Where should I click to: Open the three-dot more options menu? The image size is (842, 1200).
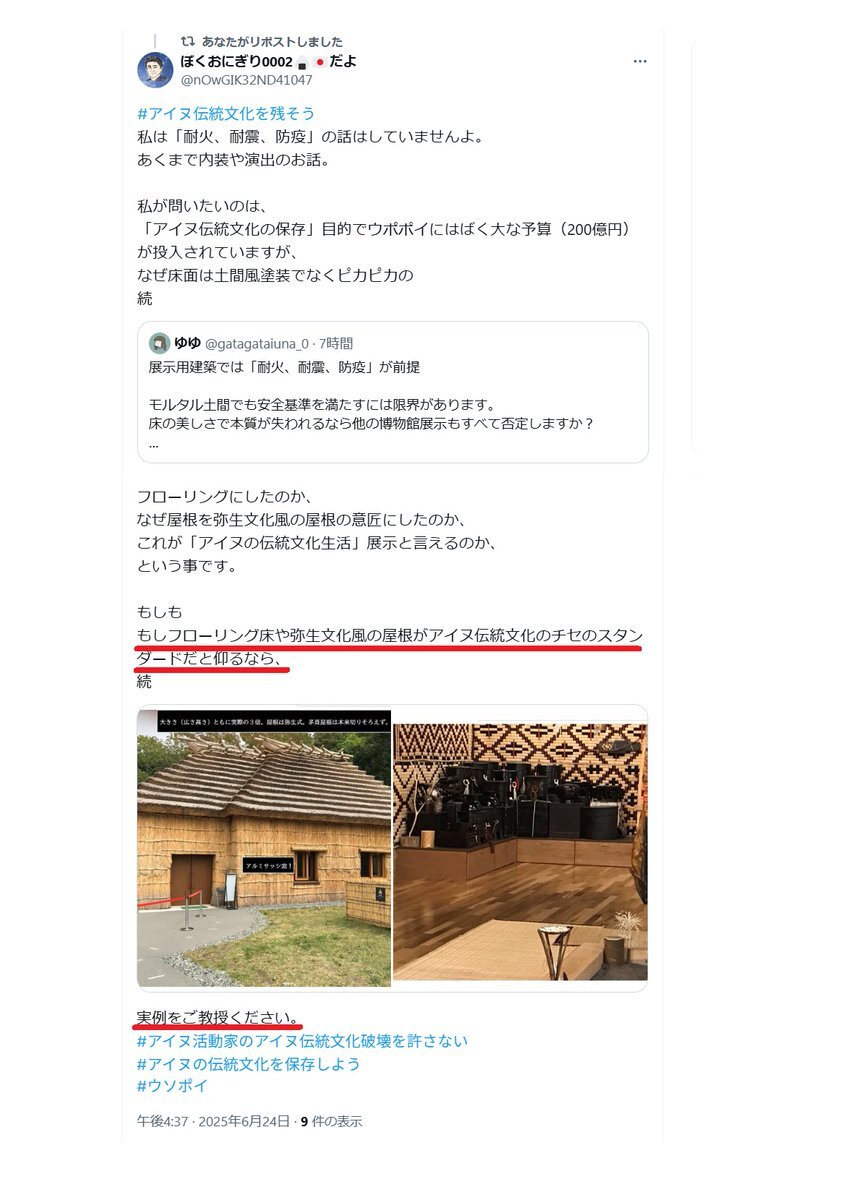[x=640, y=62]
